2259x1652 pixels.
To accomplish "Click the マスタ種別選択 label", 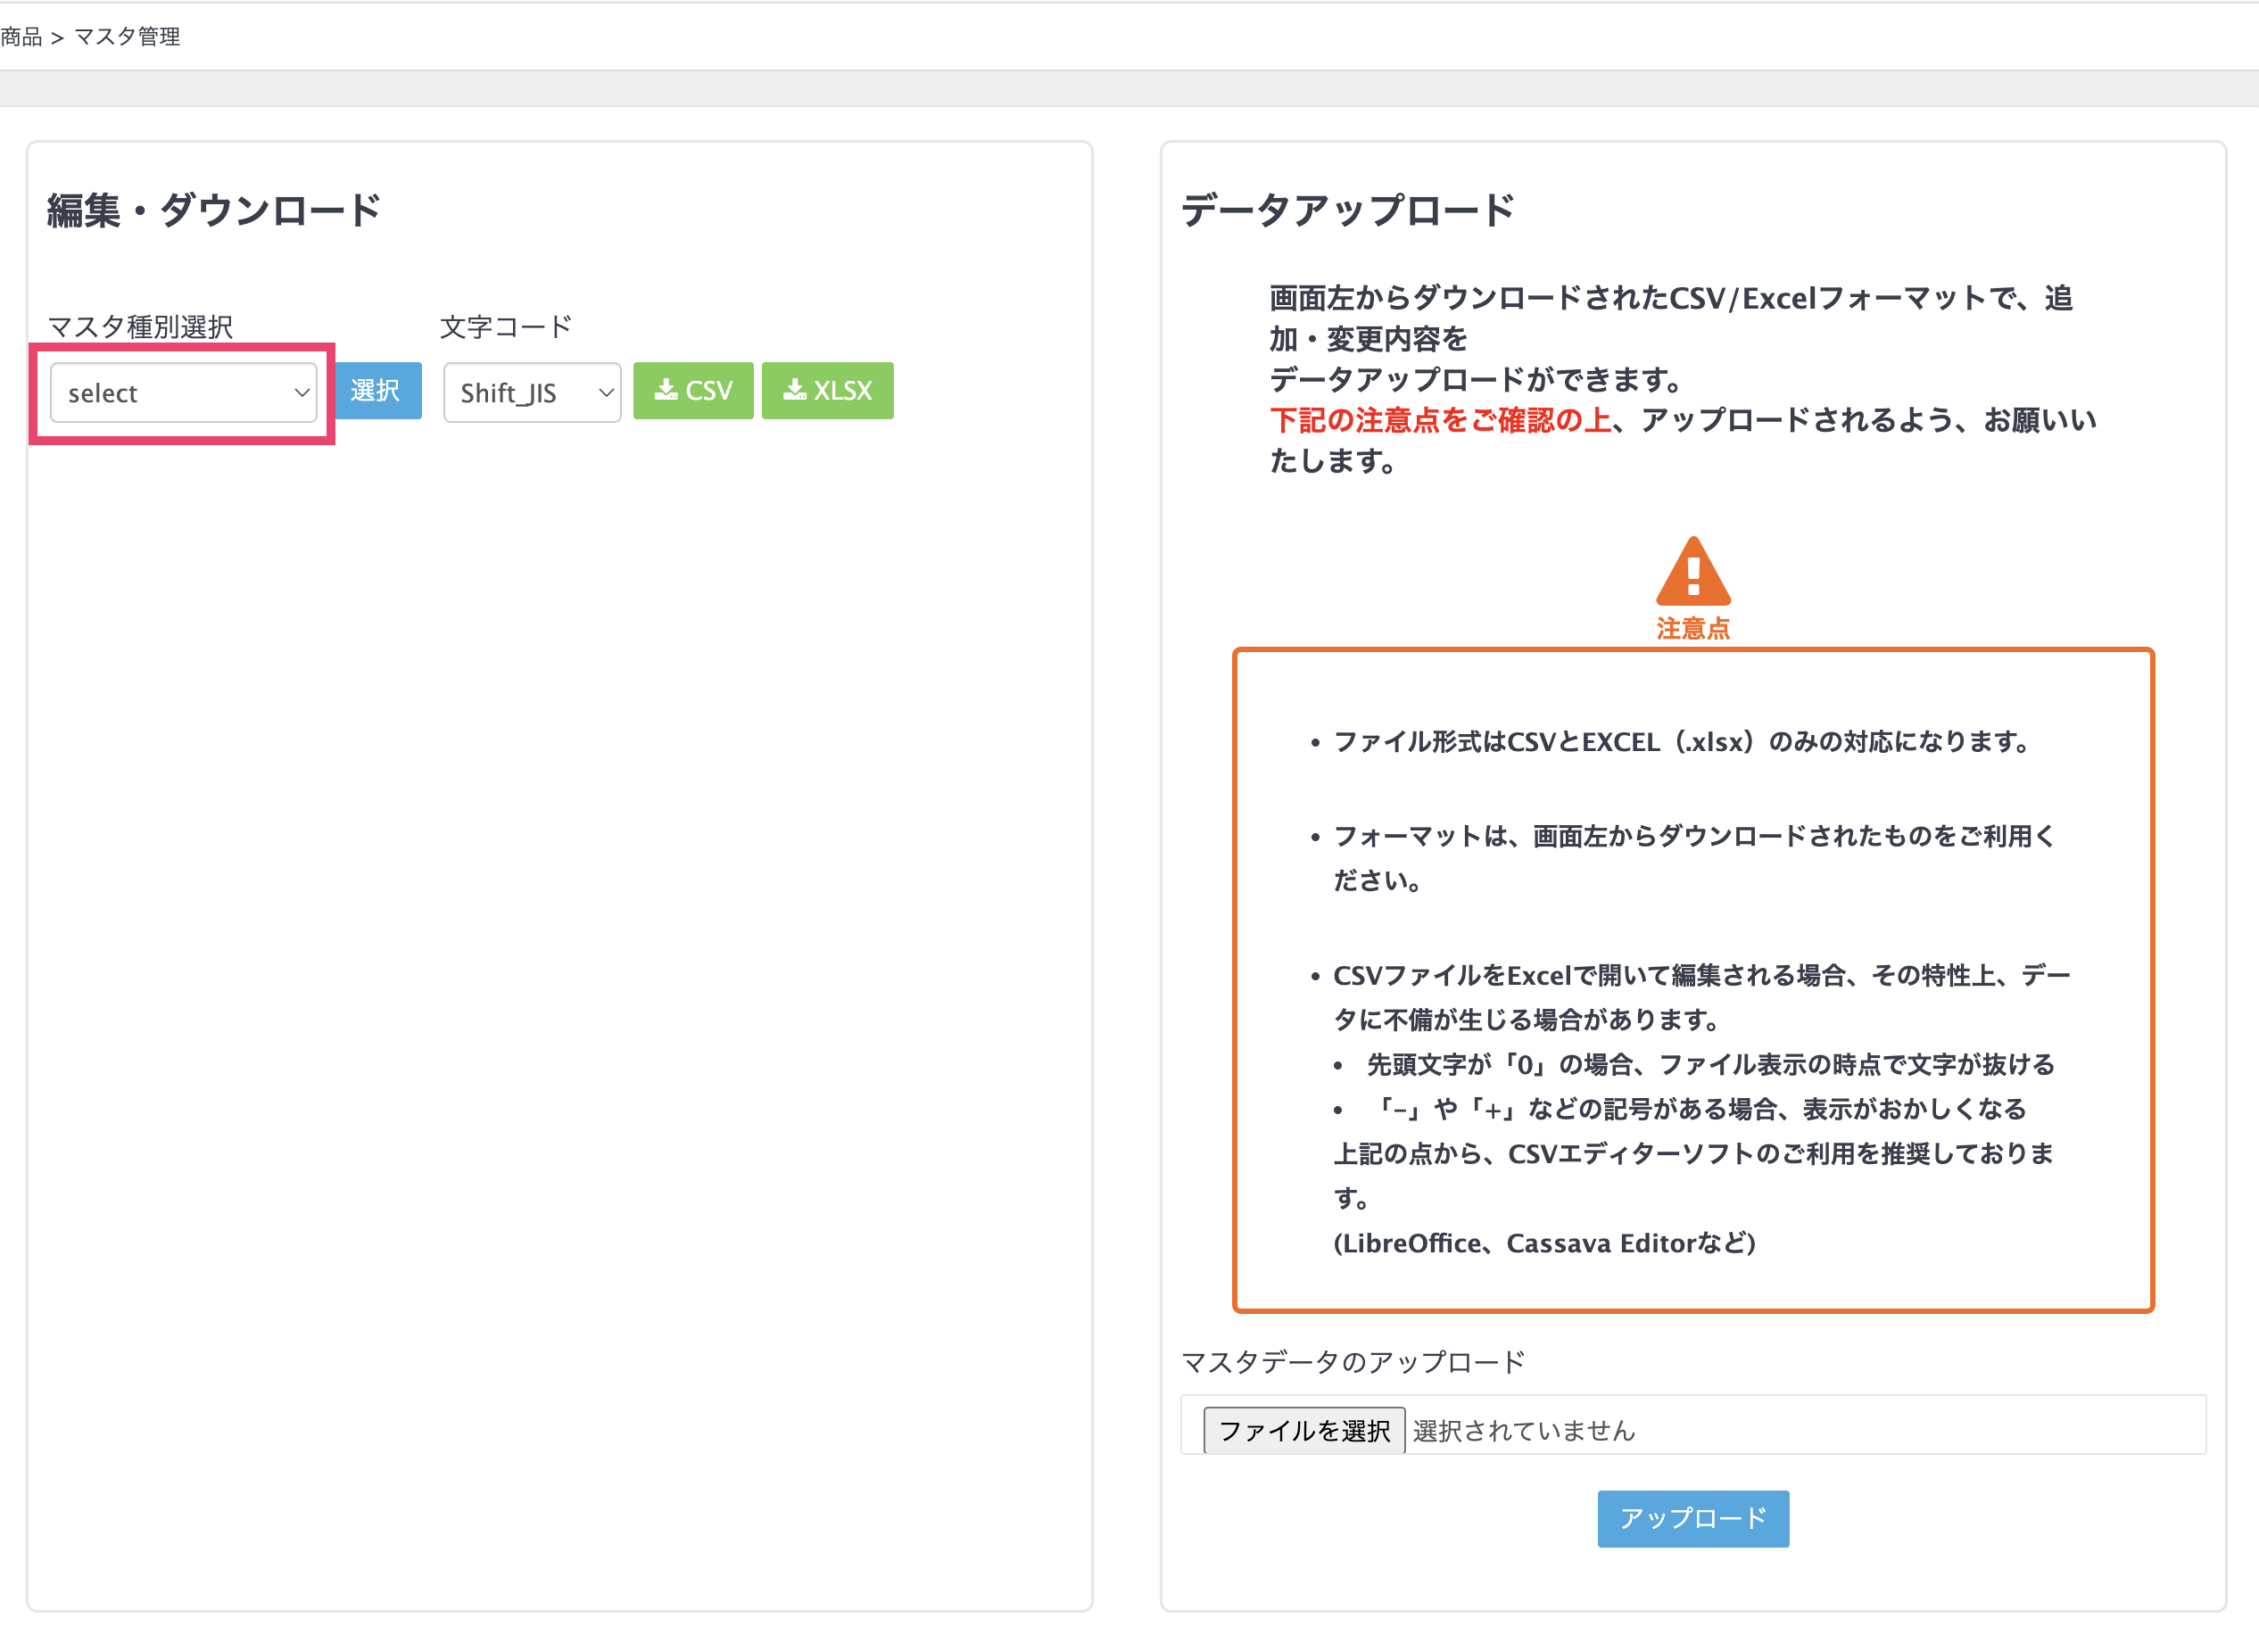I will (140, 327).
